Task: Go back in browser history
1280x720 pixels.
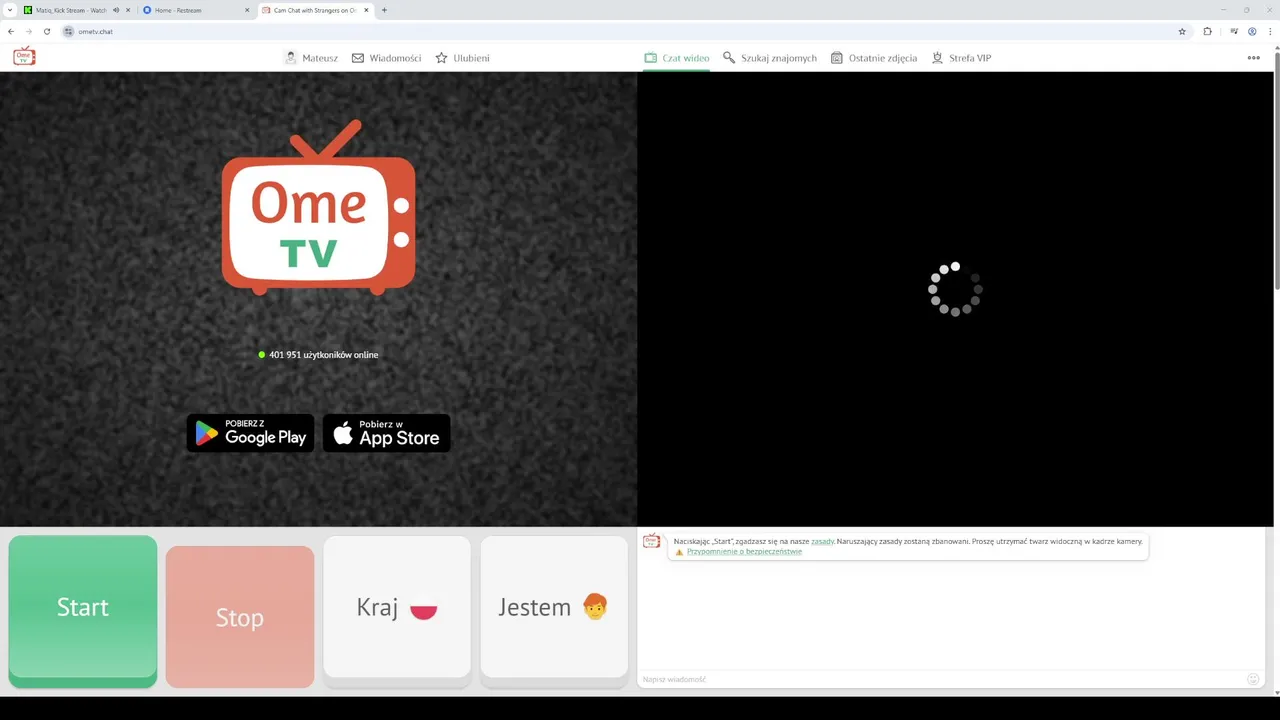Action: [x=11, y=31]
